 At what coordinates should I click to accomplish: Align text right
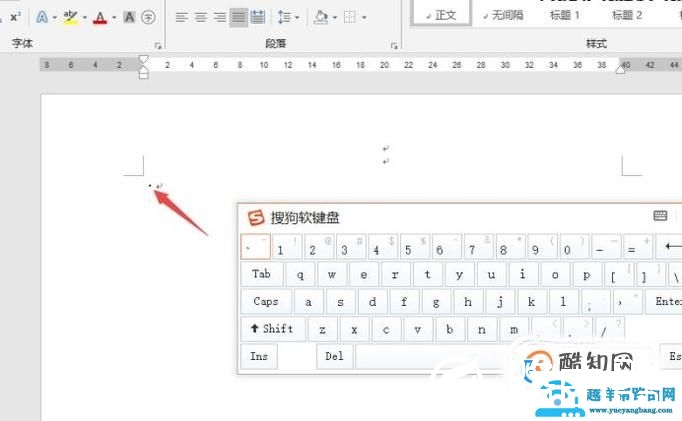[x=220, y=17]
